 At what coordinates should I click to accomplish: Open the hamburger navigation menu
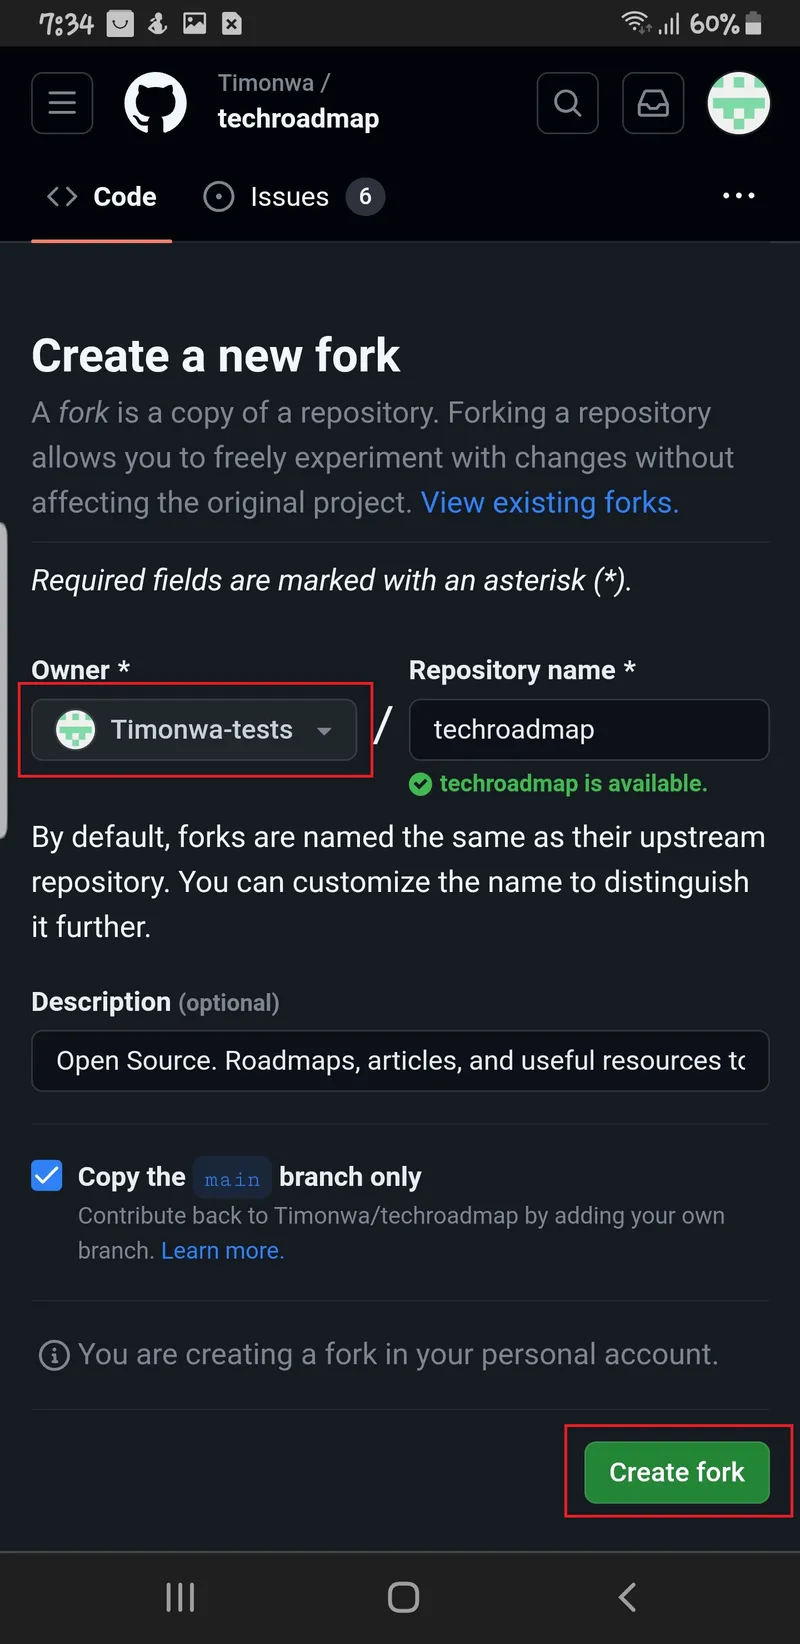(61, 102)
